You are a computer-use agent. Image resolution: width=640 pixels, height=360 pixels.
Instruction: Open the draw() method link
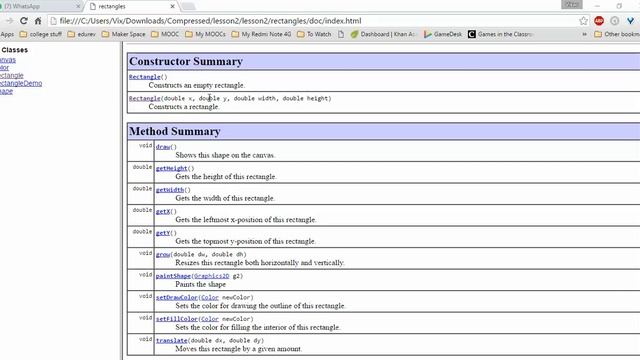point(163,147)
